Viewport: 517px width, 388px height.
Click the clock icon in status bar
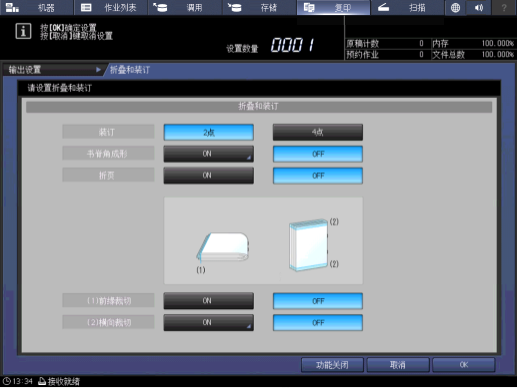coord(7,381)
